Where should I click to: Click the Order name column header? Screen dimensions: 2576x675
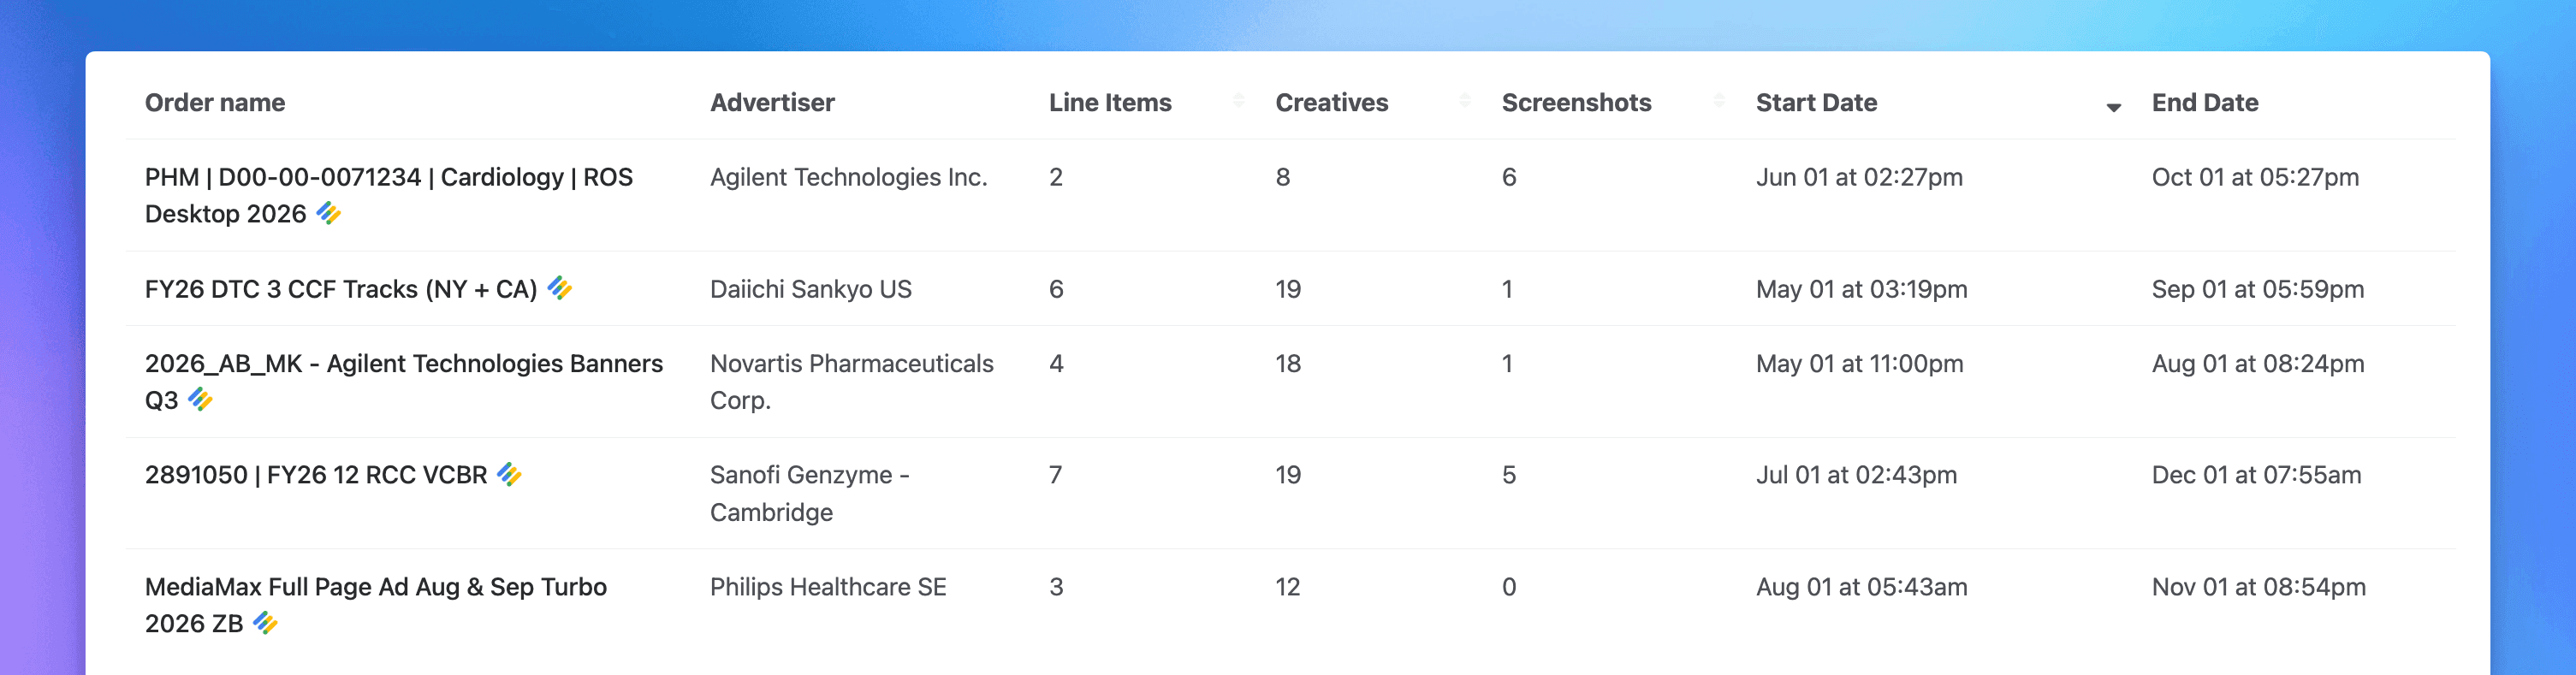pos(215,102)
